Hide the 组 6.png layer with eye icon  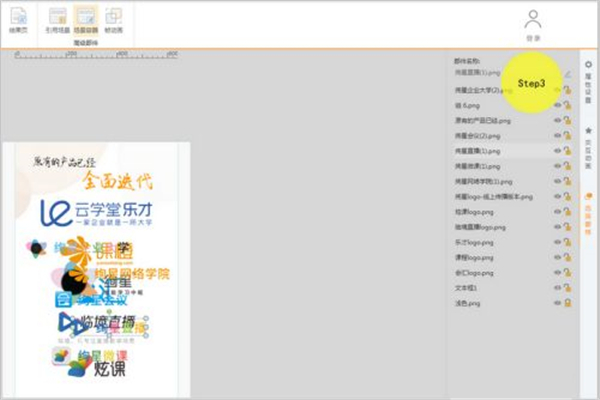point(558,105)
